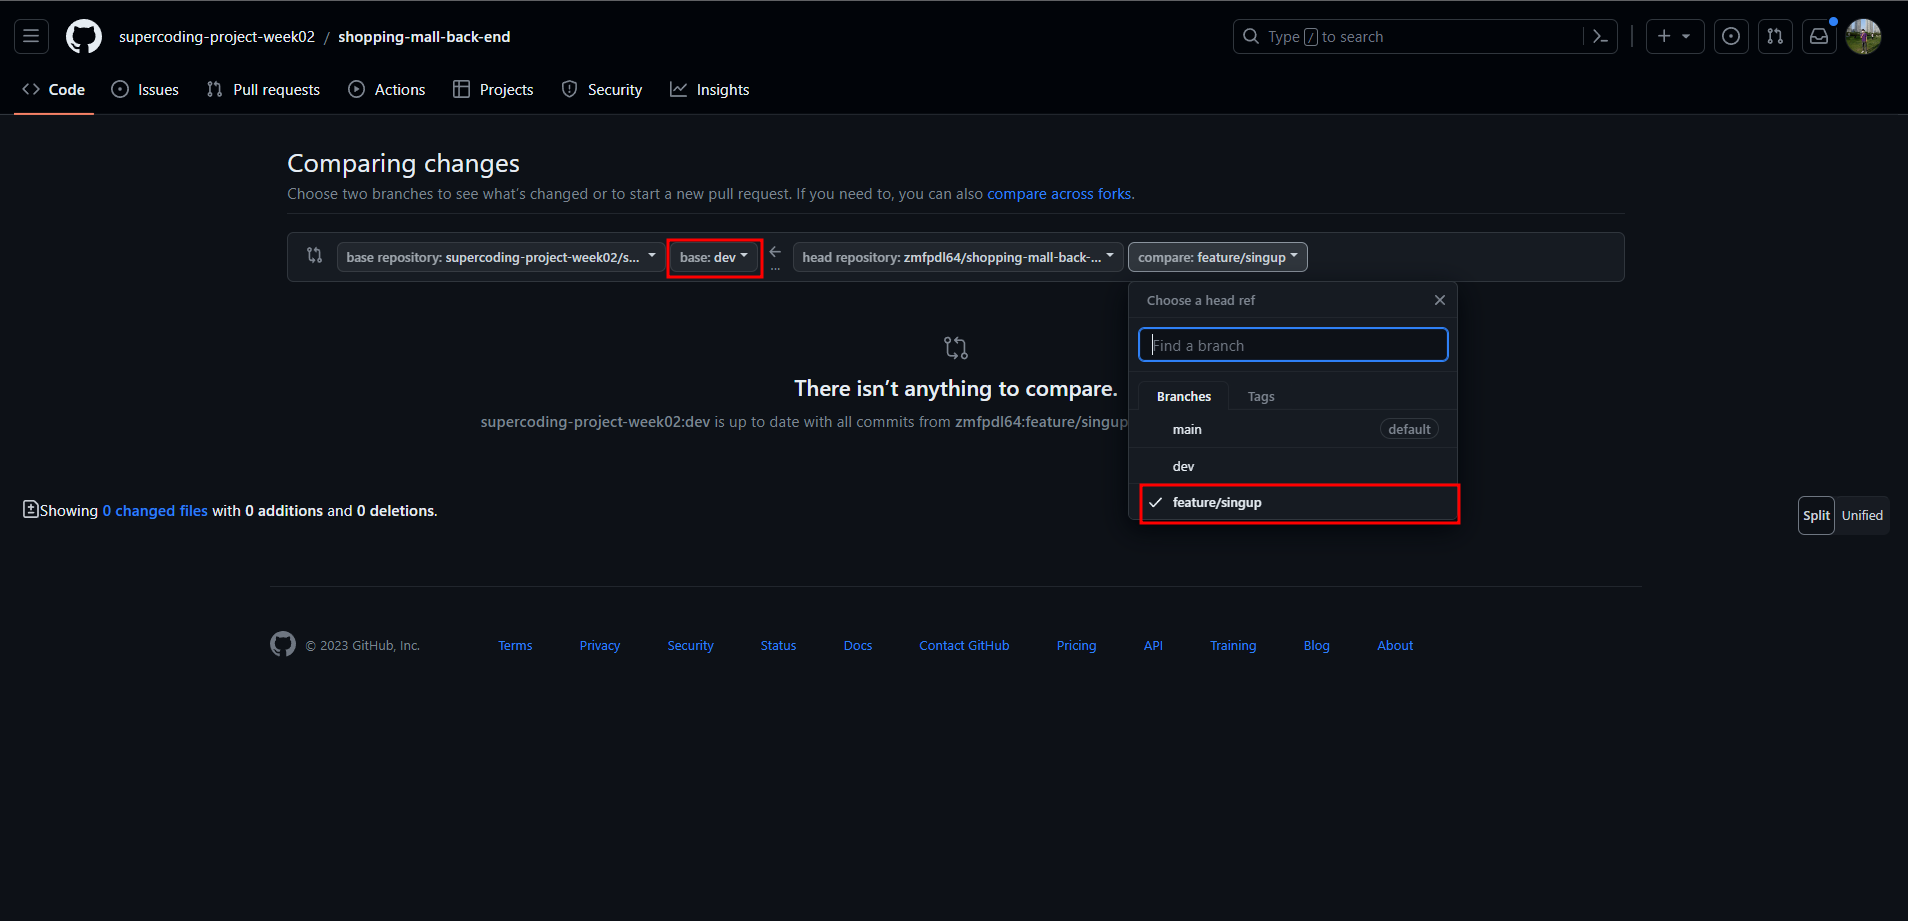Open the user avatar menu
1908x921 pixels.
coord(1864,37)
